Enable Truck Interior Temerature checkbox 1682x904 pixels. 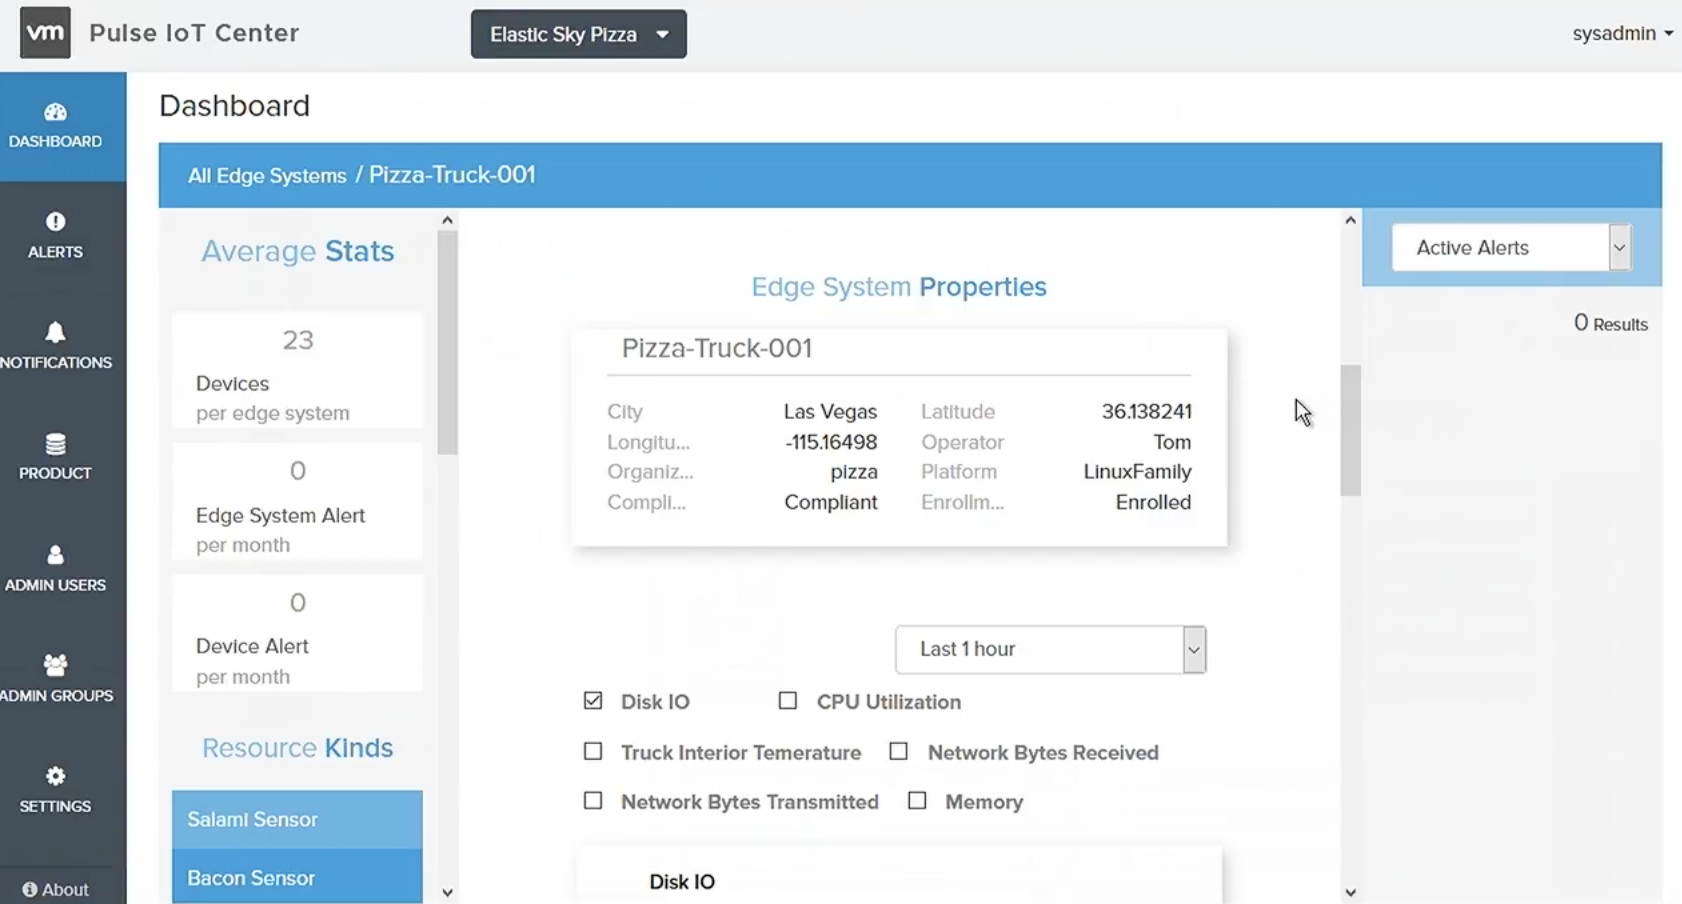click(x=593, y=751)
